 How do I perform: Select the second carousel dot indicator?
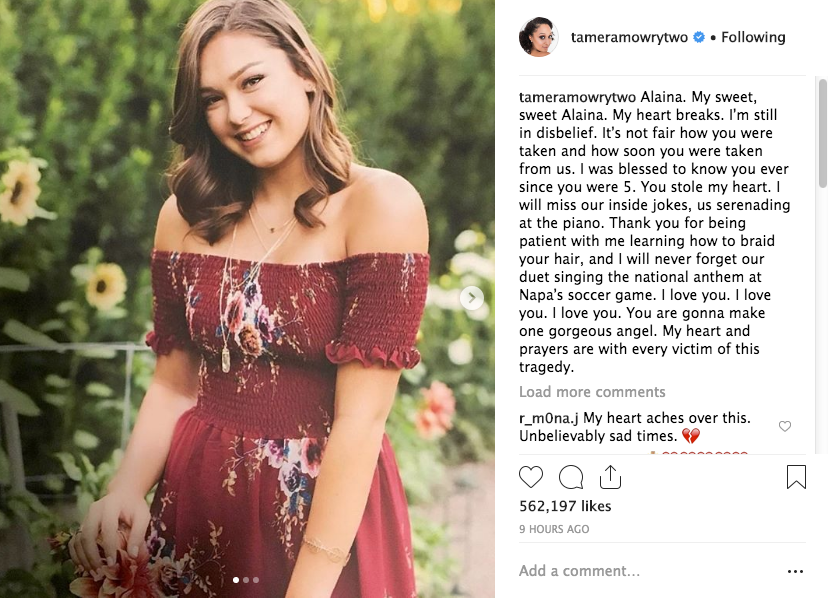pyautogui.click(x=246, y=580)
